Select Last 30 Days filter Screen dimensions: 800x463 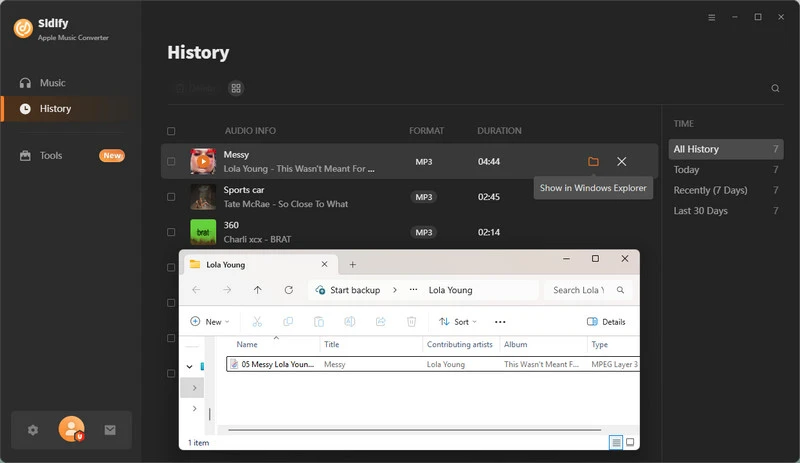[726, 210]
